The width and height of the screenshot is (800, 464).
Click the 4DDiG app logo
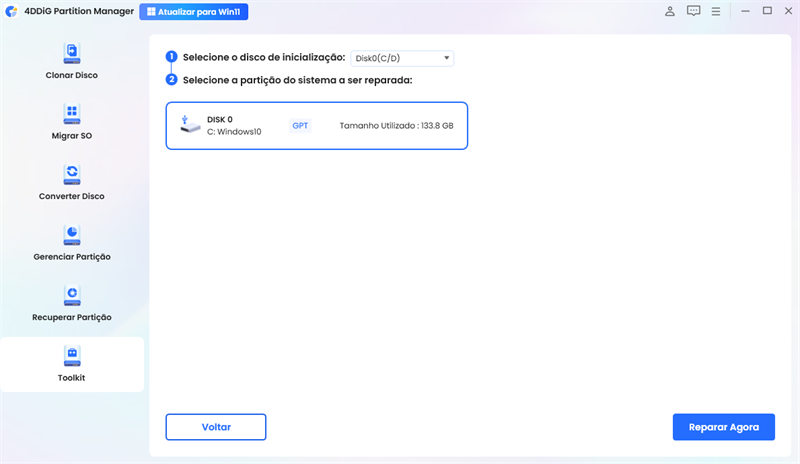pyautogui.click(x=11, y=11)
